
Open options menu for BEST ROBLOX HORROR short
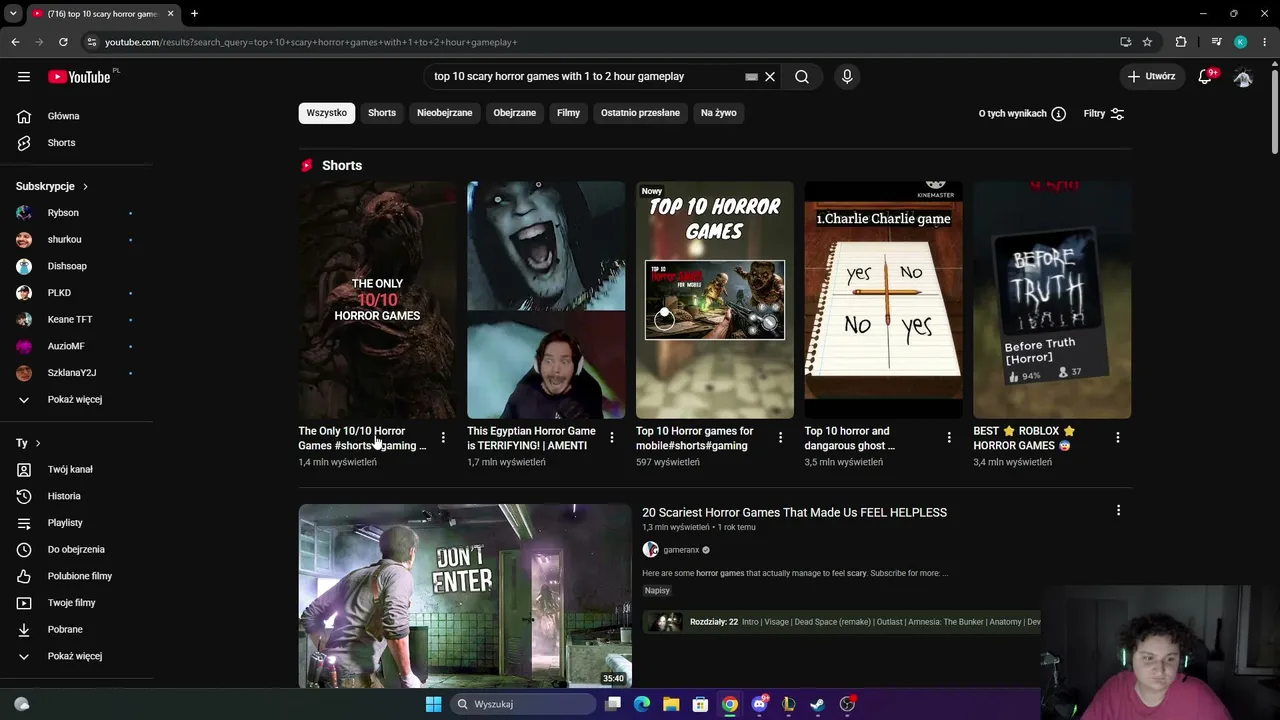coord(1118,438)
